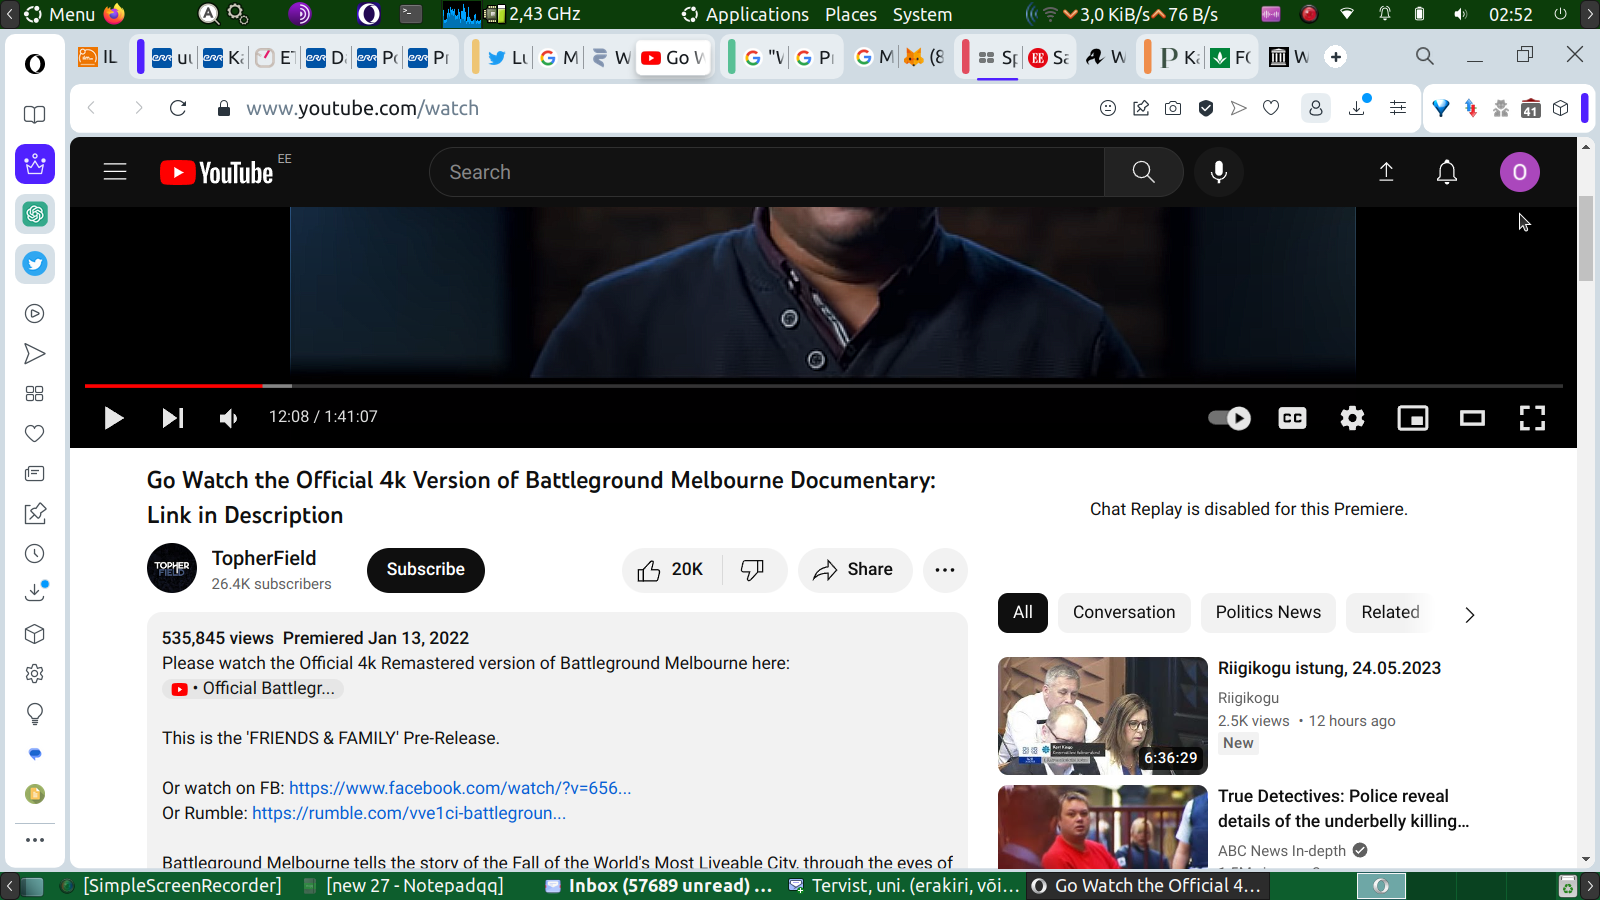1600x900 pixels.
Task: Enable miniplayer mode
Action: [1412, 418]
